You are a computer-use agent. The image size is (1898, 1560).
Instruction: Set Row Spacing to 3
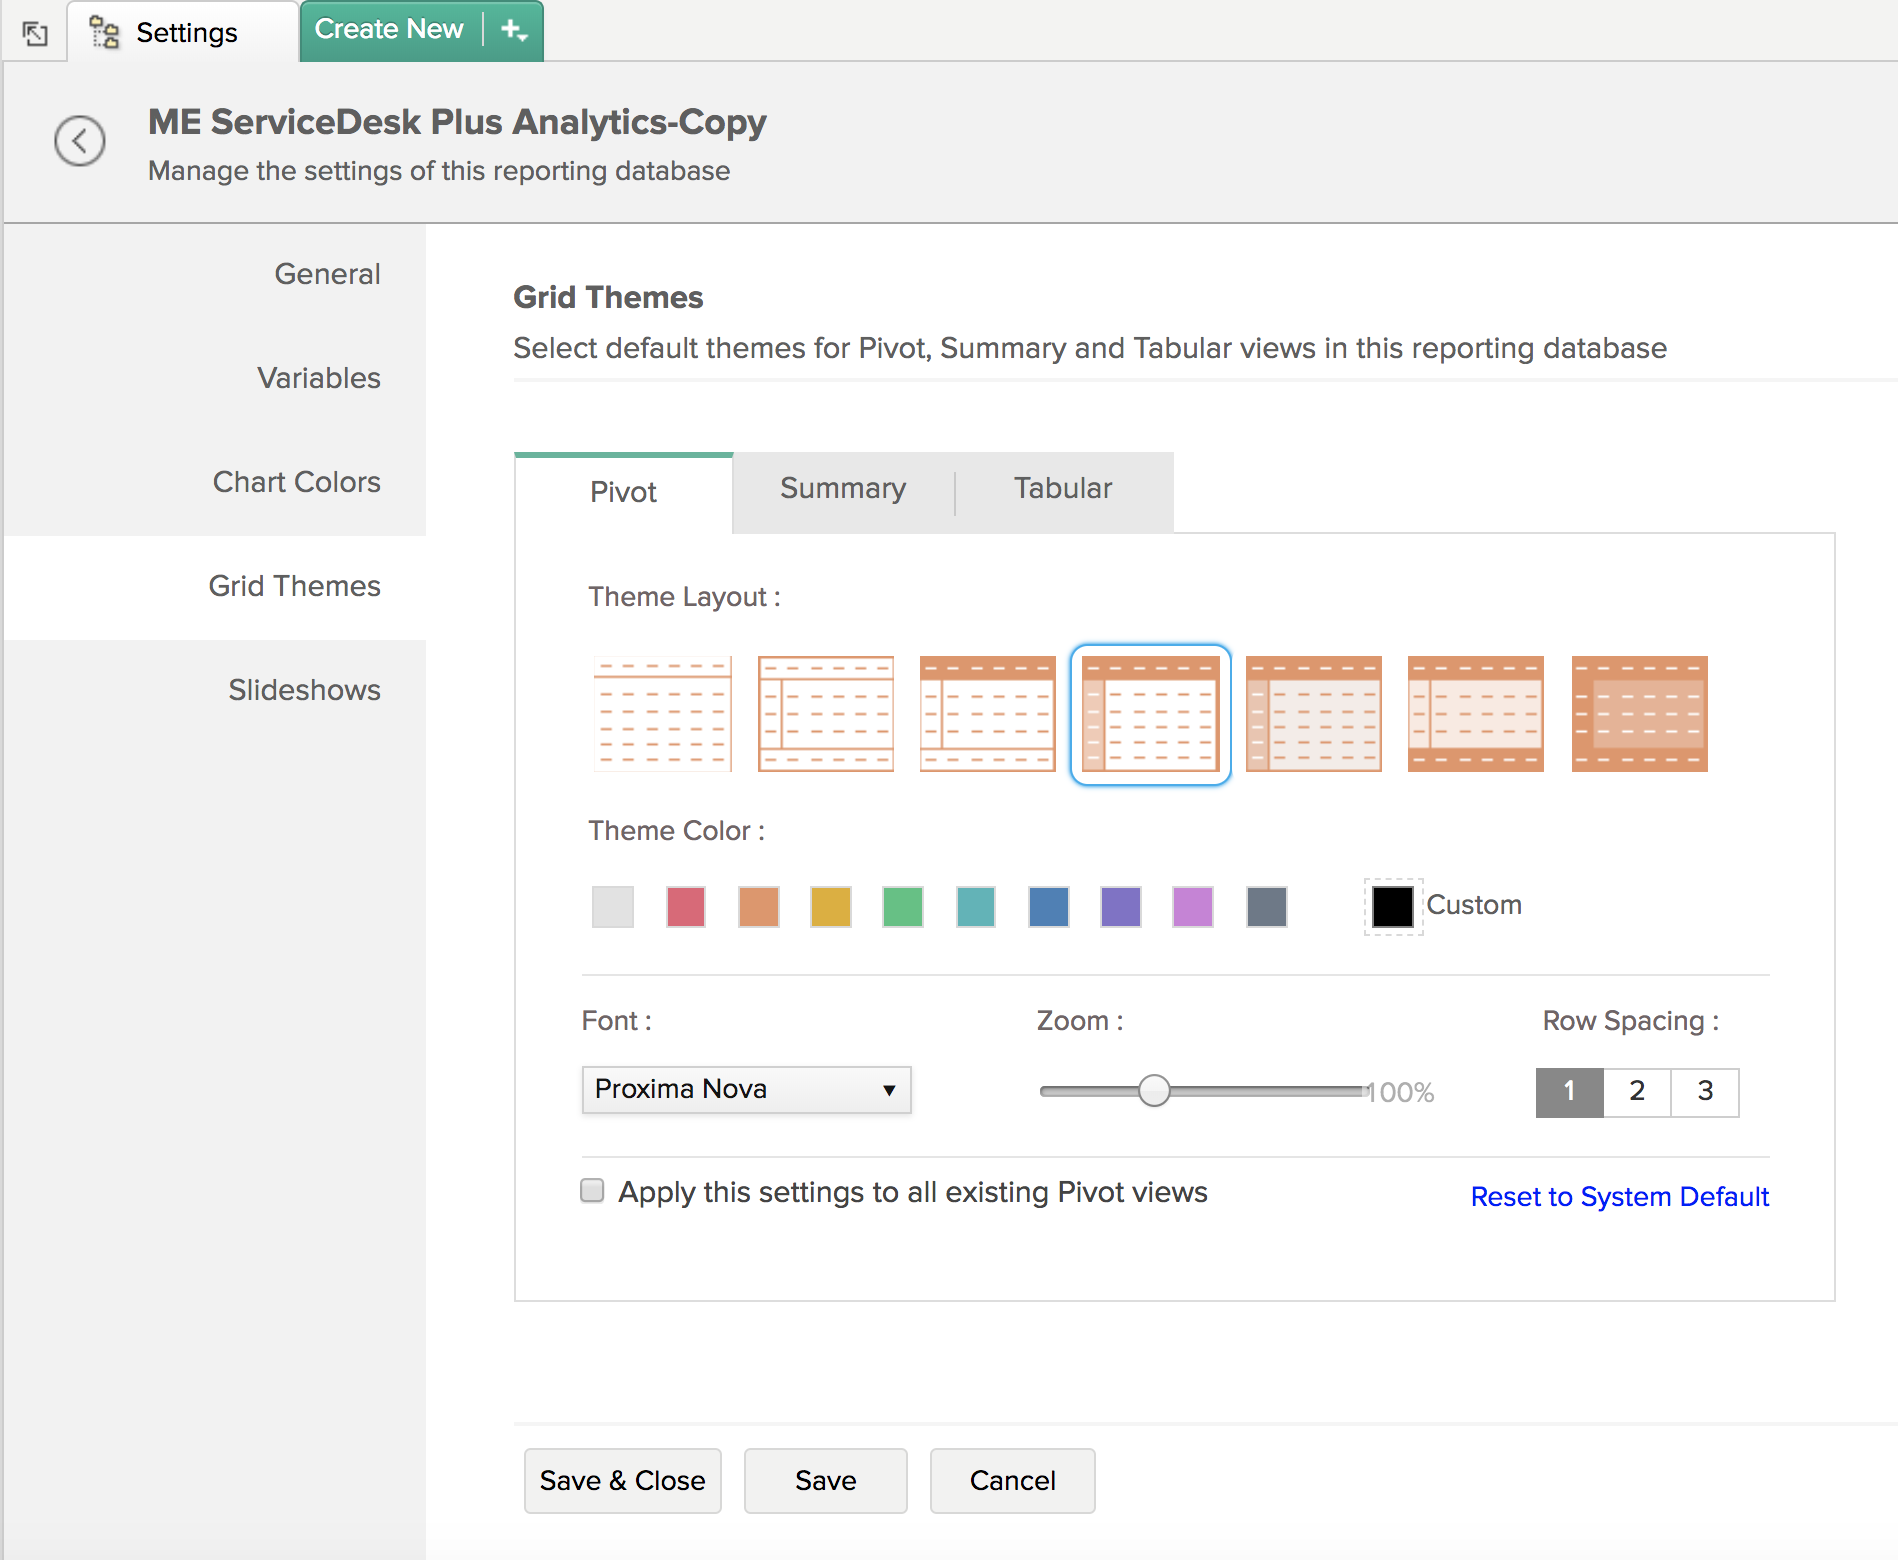pos(1705,1092)
